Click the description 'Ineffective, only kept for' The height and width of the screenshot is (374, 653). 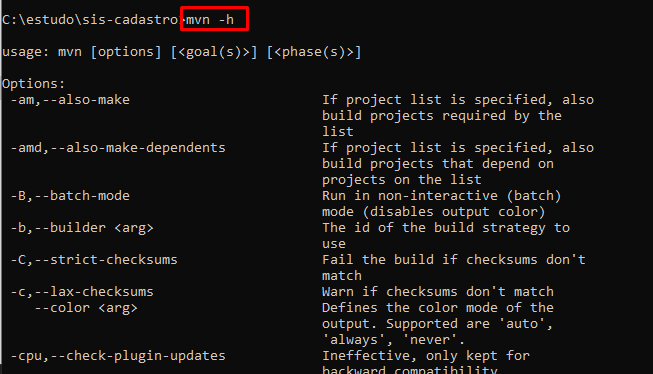coord(426,356)
